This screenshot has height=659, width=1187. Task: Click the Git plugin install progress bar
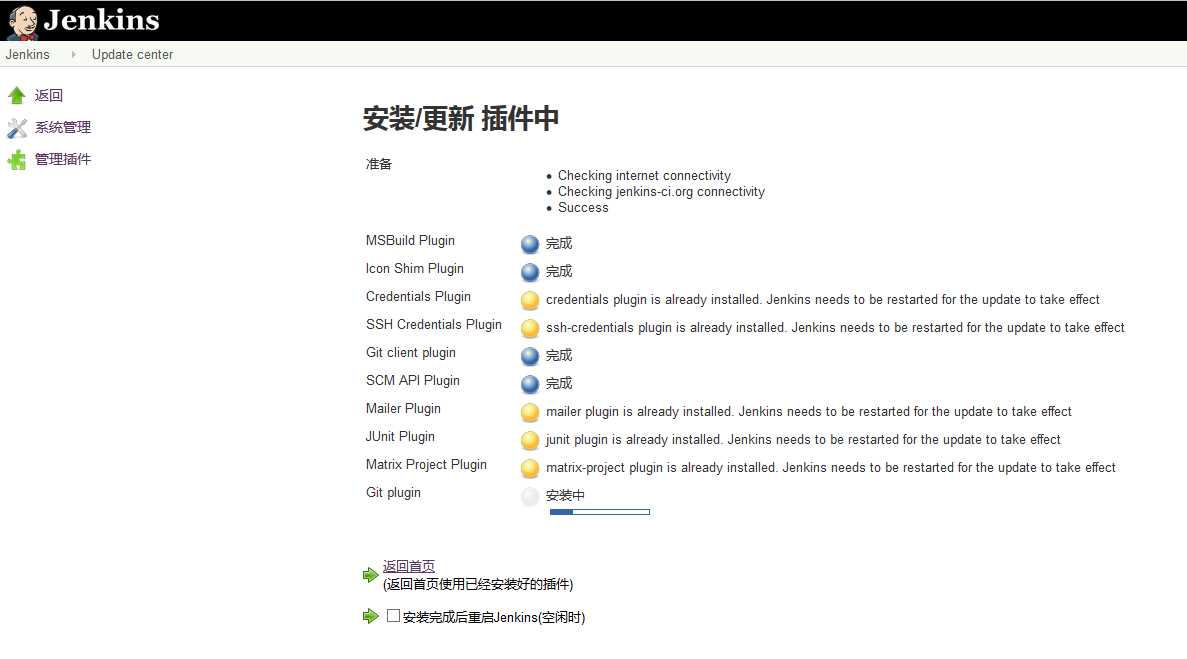(600, 512)
